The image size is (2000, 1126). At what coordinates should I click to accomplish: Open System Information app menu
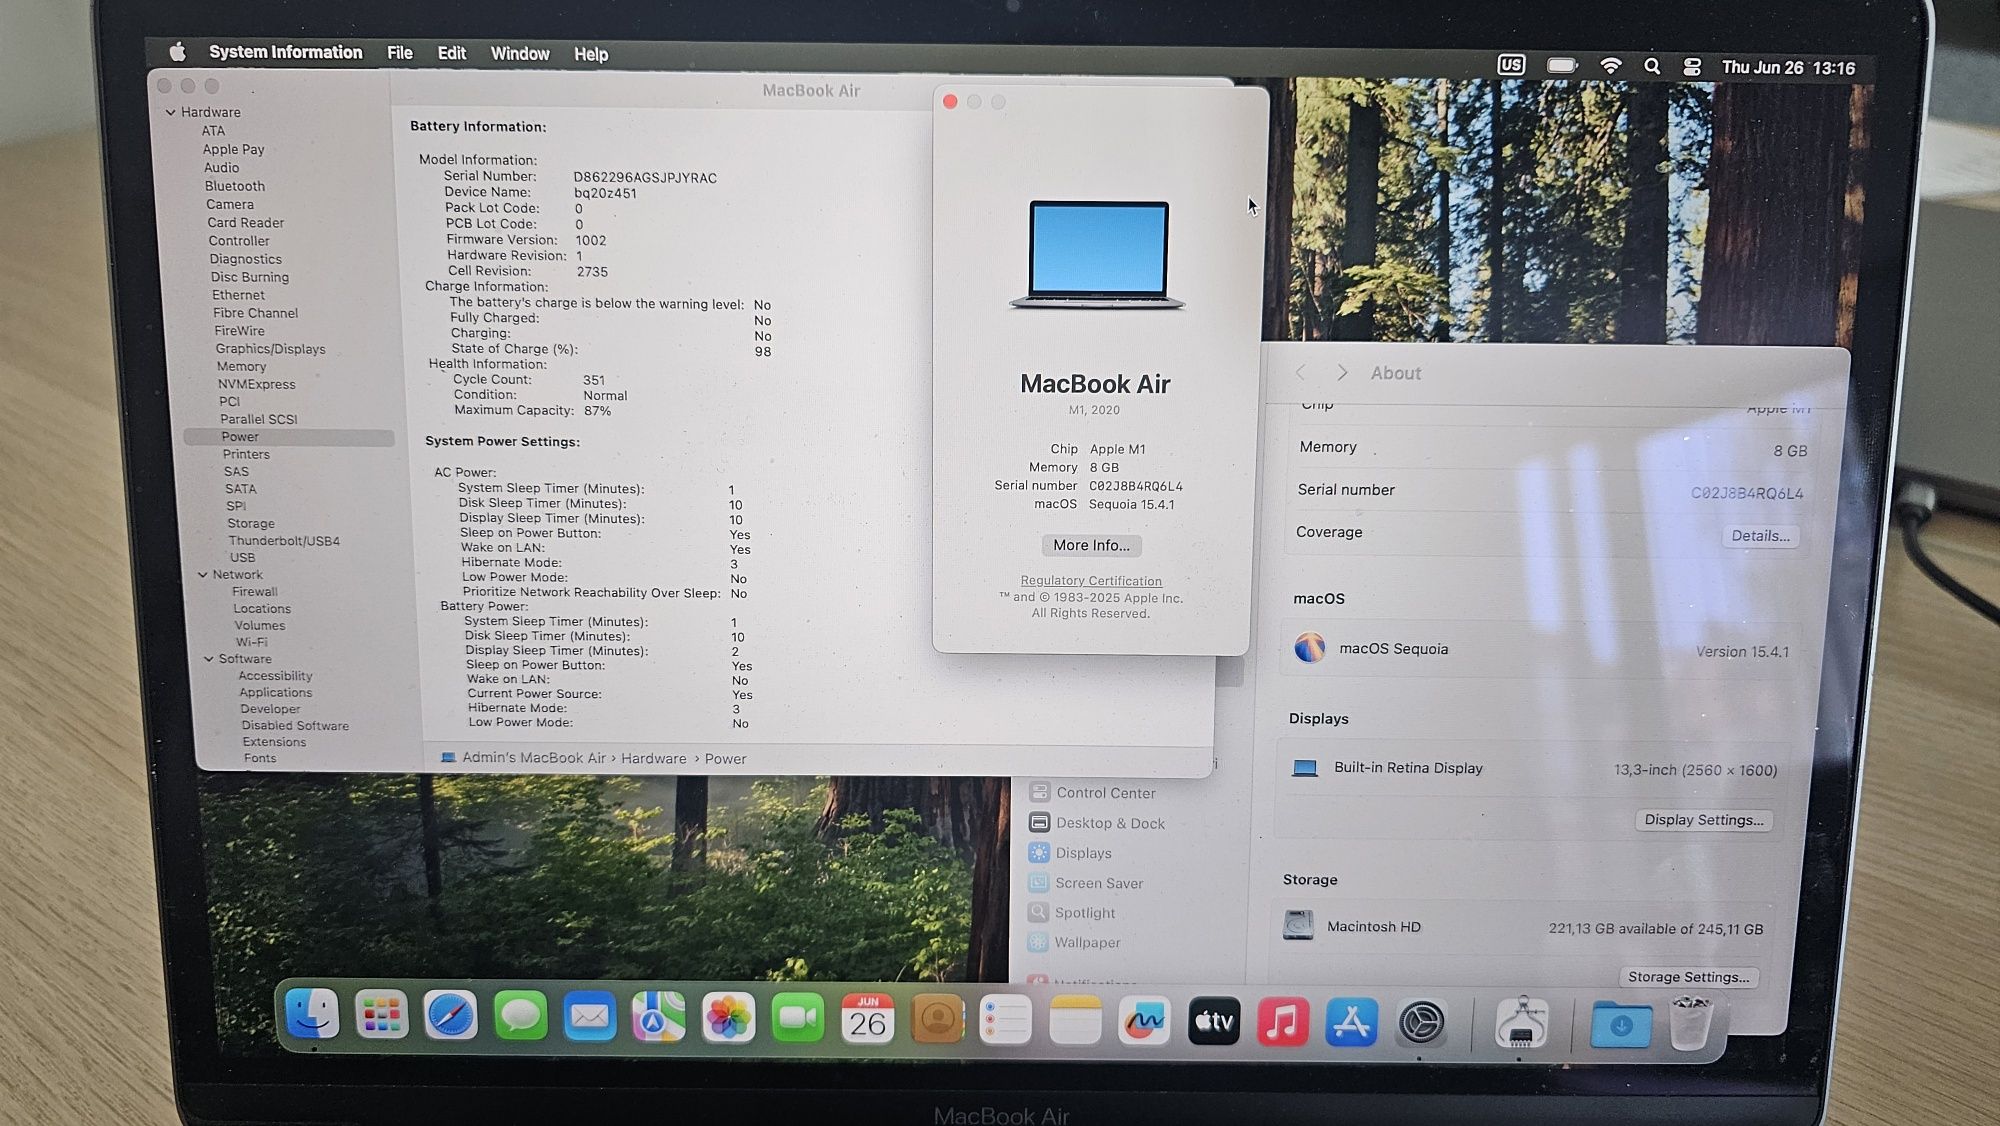tap(285, 52)
